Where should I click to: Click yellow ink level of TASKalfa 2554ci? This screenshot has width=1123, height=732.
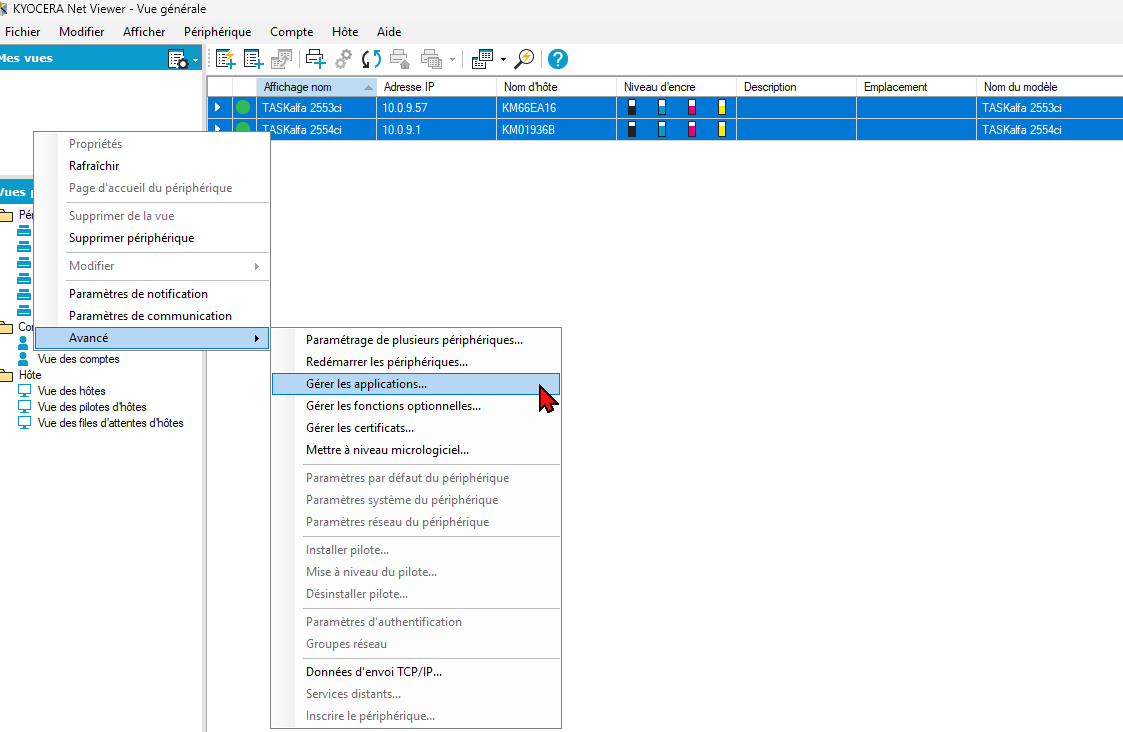[x=722, y=130]
